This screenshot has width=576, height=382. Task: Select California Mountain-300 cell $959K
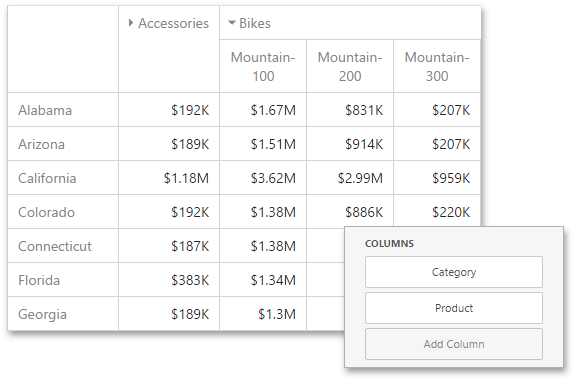tap(437, 178)
